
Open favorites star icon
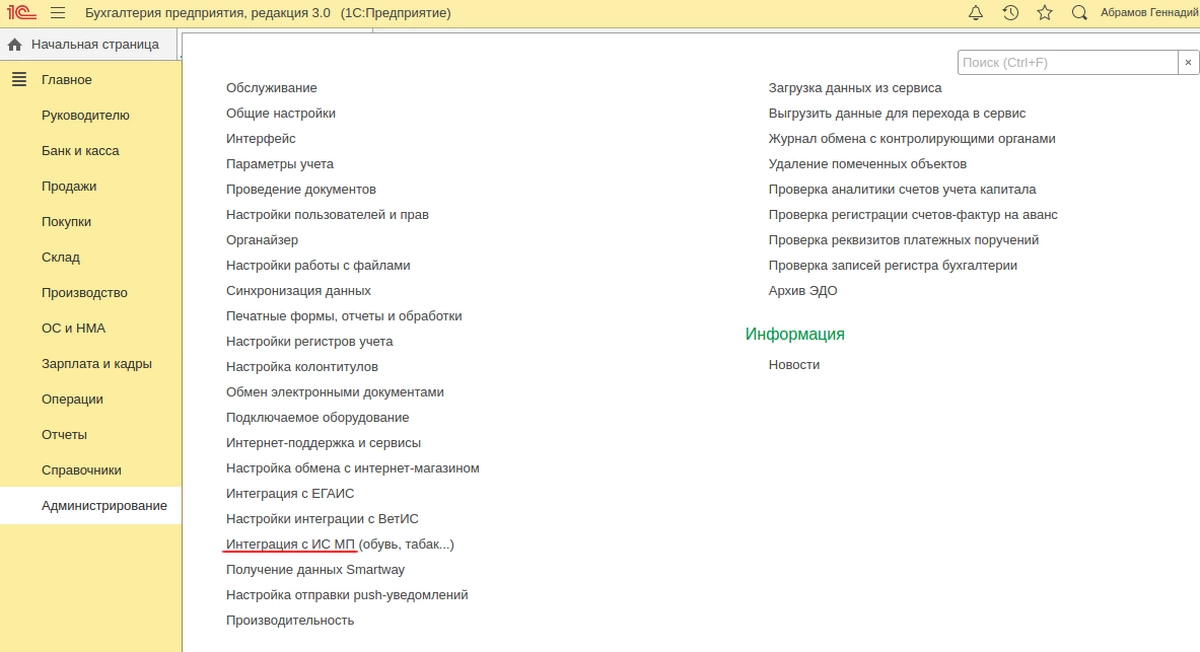point(1045,13)
